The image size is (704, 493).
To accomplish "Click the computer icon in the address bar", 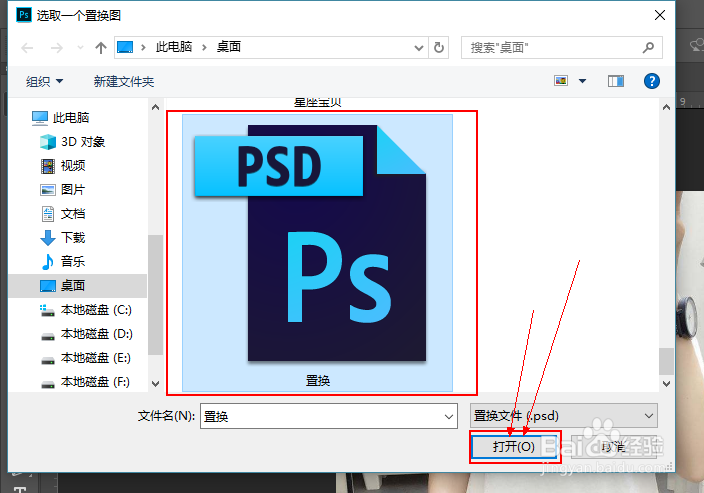I will pos(125,47).
